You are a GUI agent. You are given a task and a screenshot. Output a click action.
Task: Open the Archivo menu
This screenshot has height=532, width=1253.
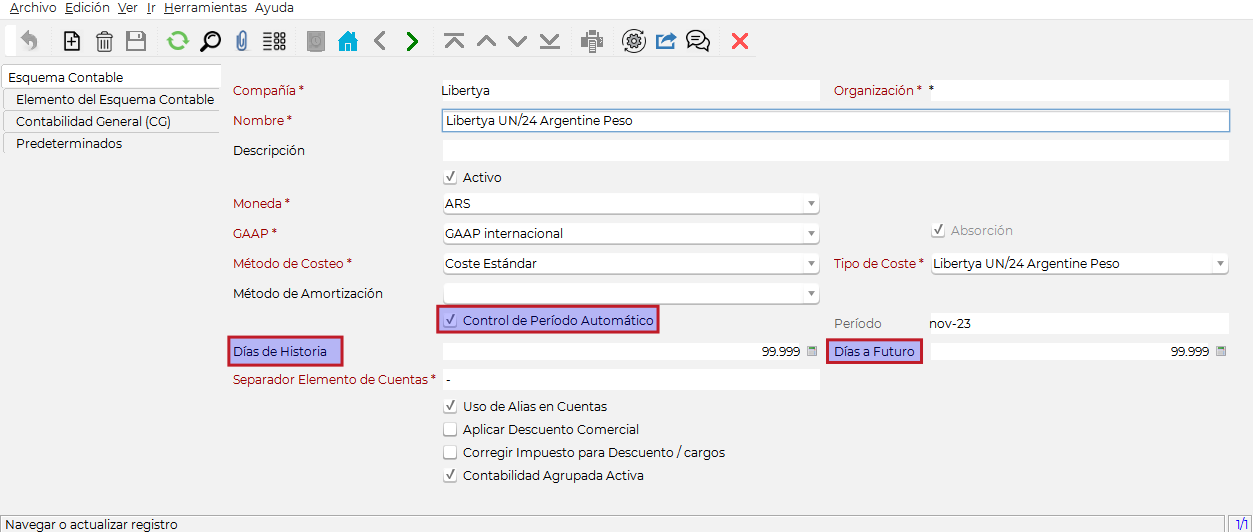(x=33, y=7)
